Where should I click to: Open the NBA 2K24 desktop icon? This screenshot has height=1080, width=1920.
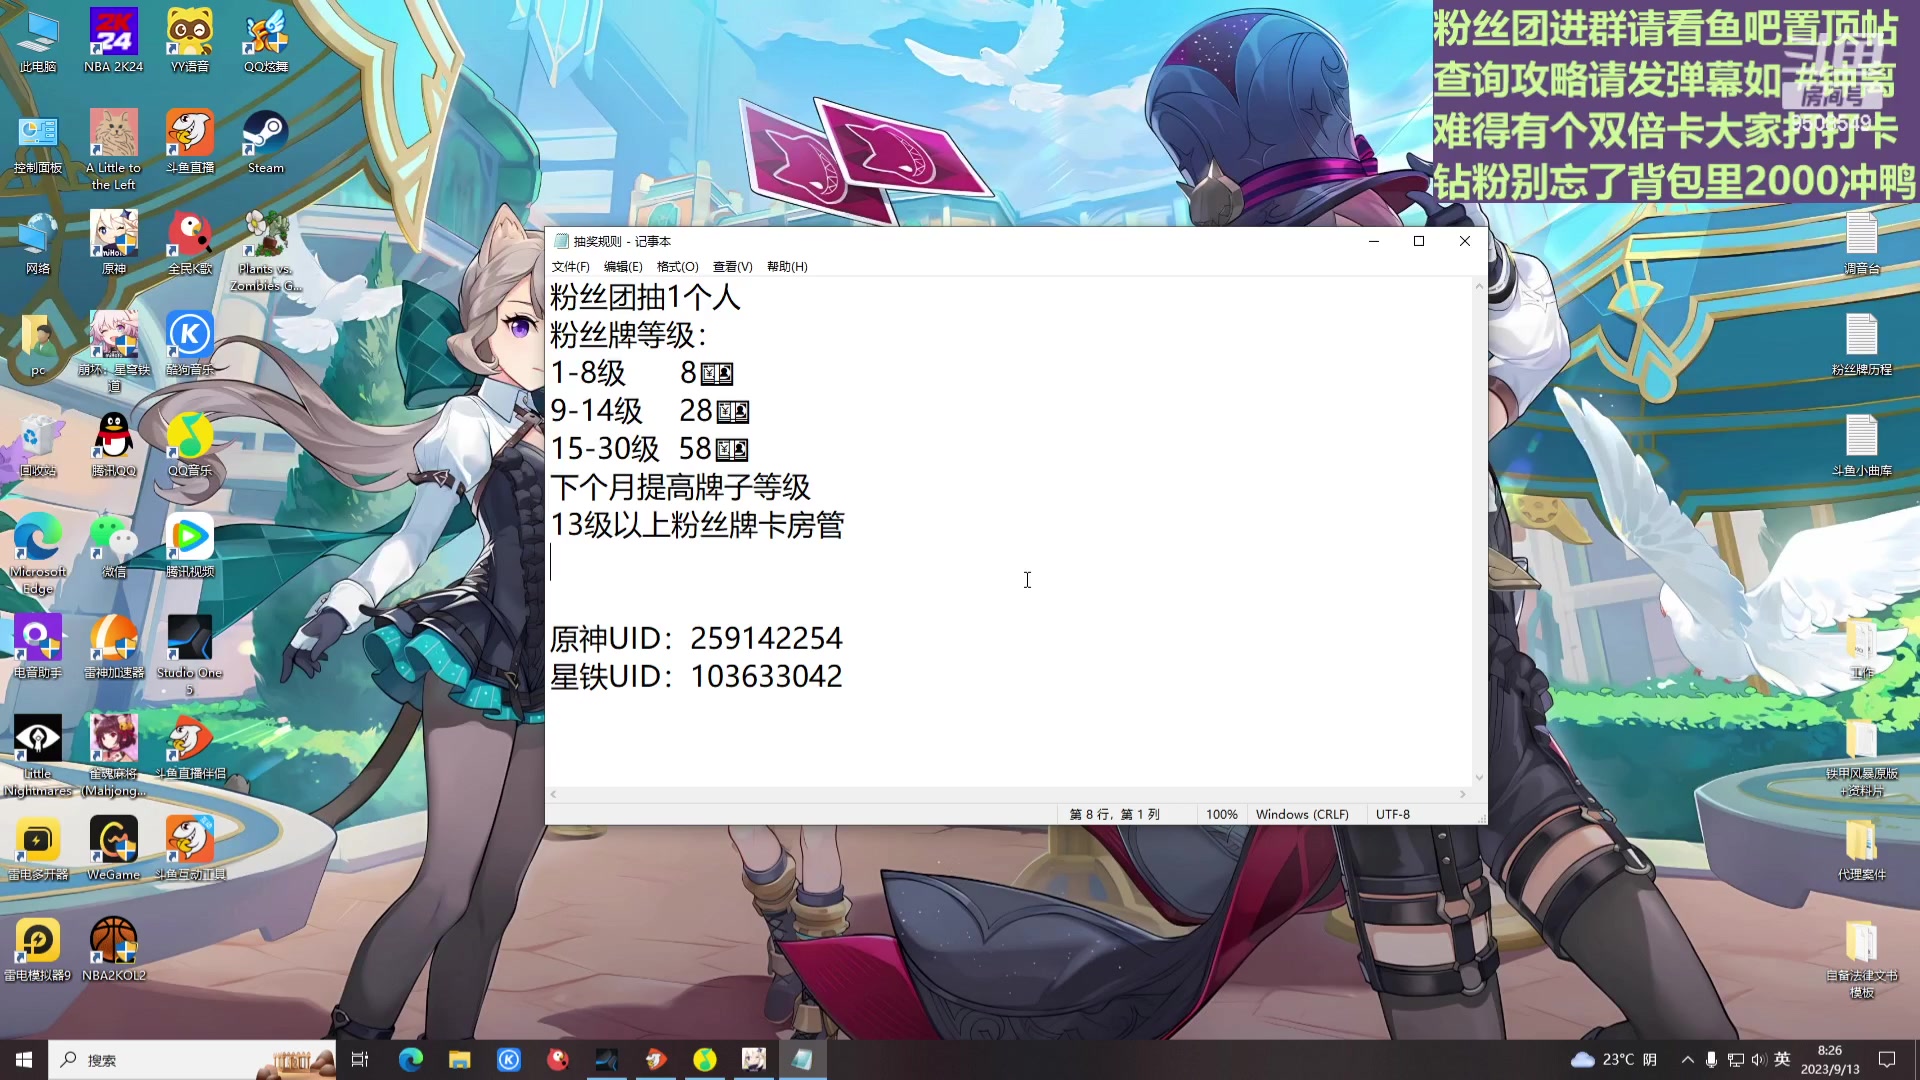click(x=114, y=41)
